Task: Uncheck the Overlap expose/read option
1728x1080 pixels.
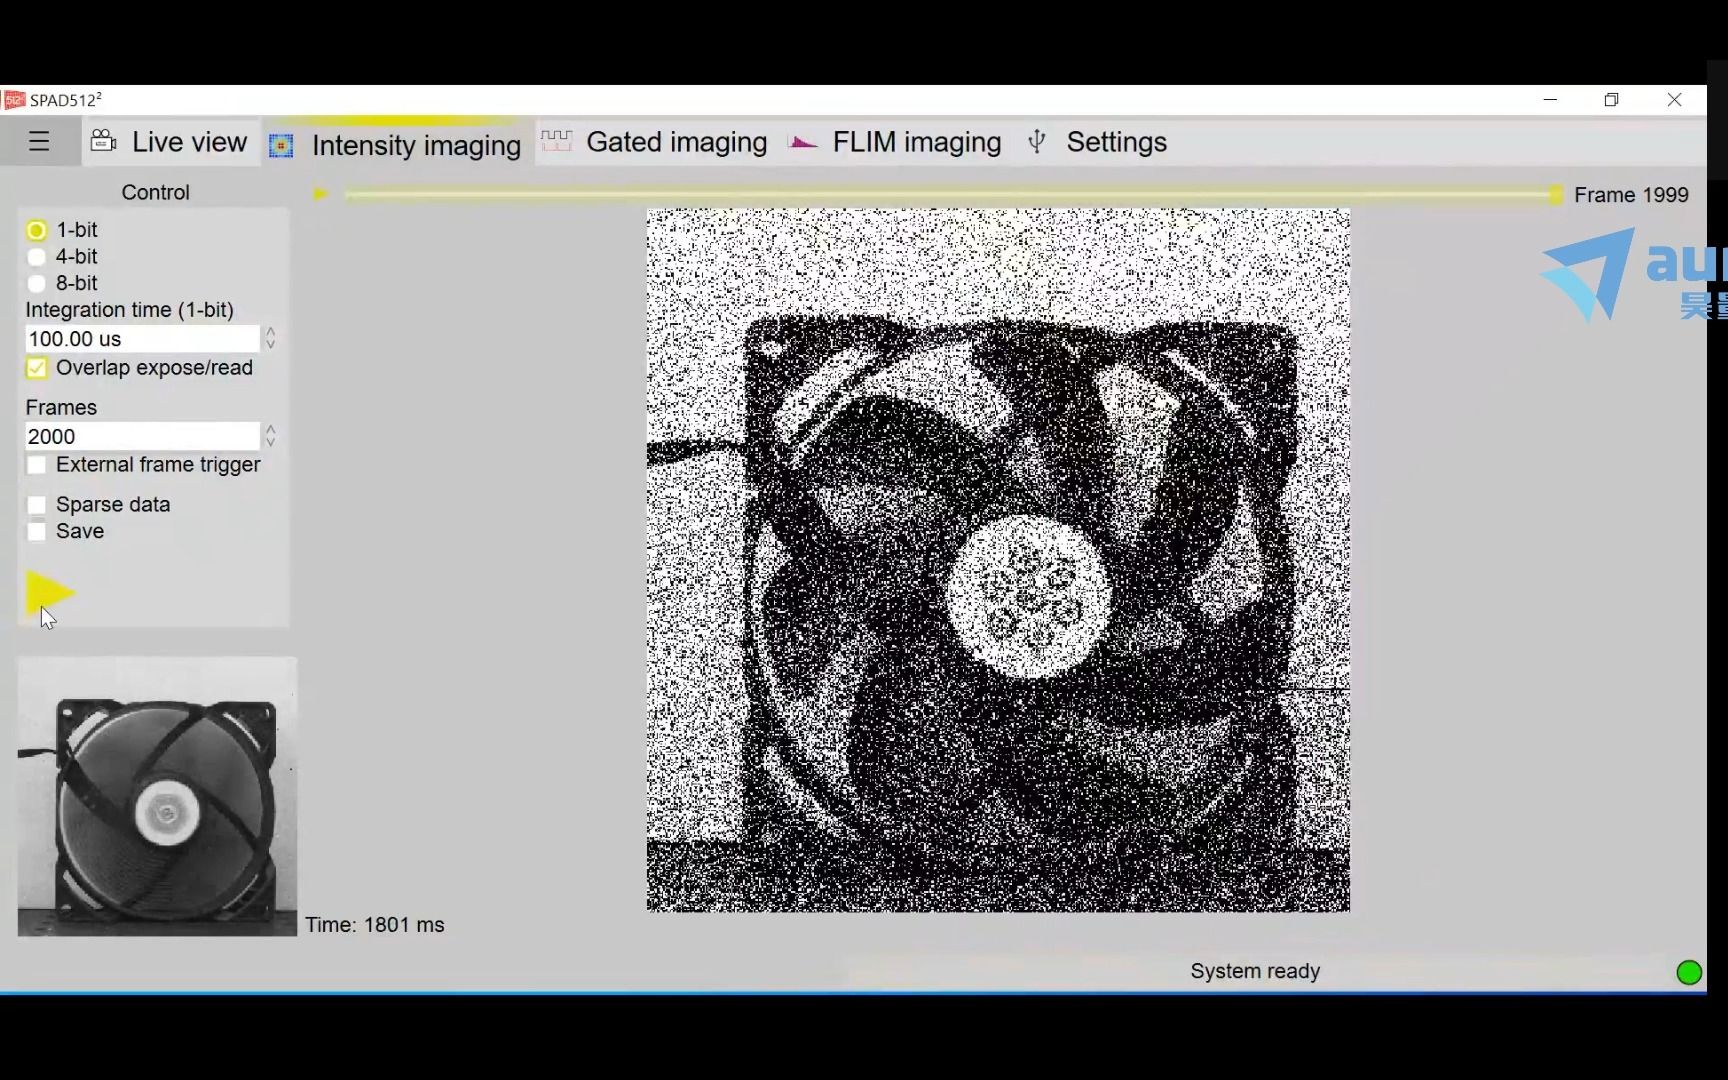Action: click(36, 368)
